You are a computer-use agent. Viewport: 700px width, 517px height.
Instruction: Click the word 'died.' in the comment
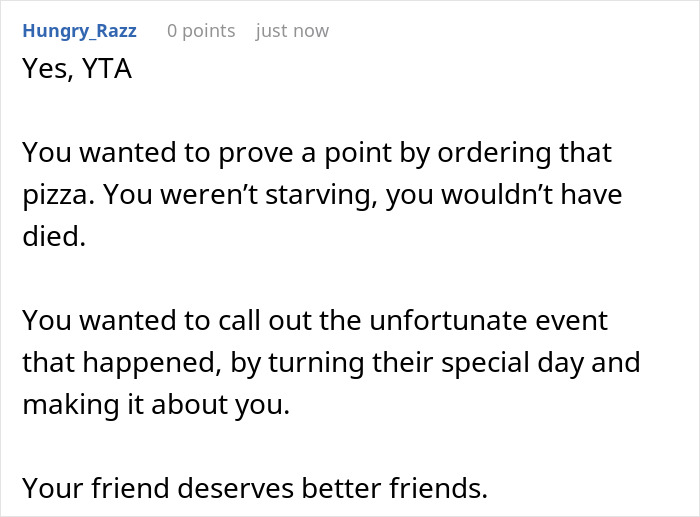coord(54,236)
